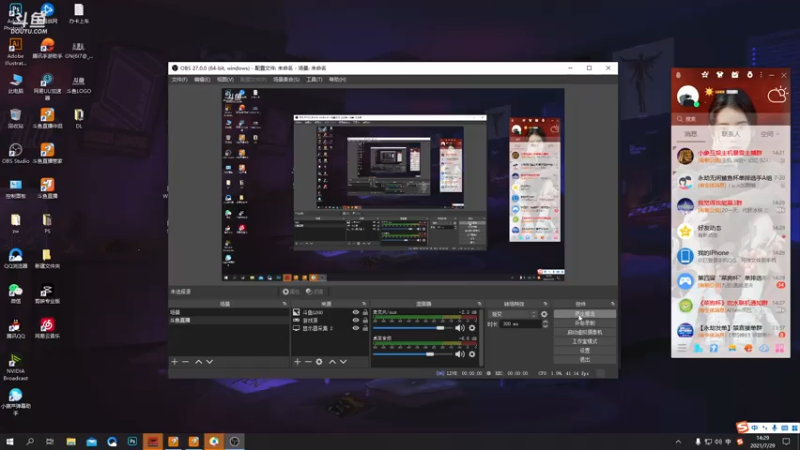Viewport: 800px width, 450px height.
Task: Open desktop audio settings gear
Action: 472,354
